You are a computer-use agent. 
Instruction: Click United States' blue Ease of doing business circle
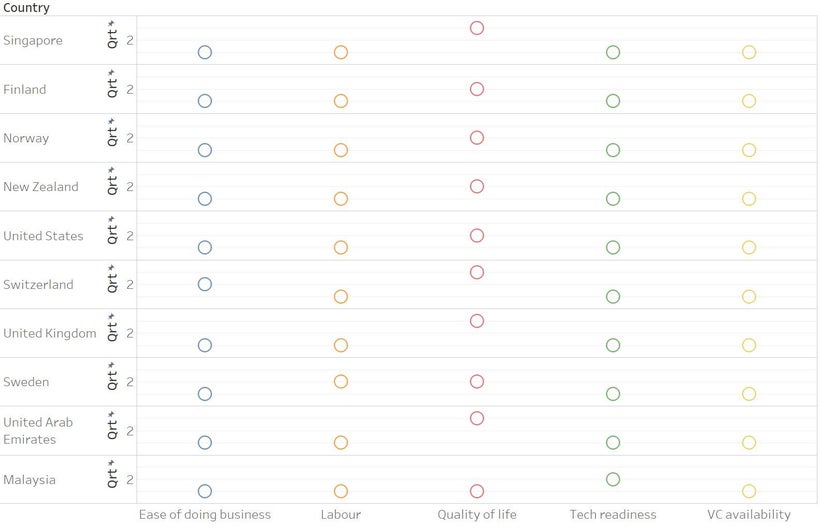click(205, 247)
